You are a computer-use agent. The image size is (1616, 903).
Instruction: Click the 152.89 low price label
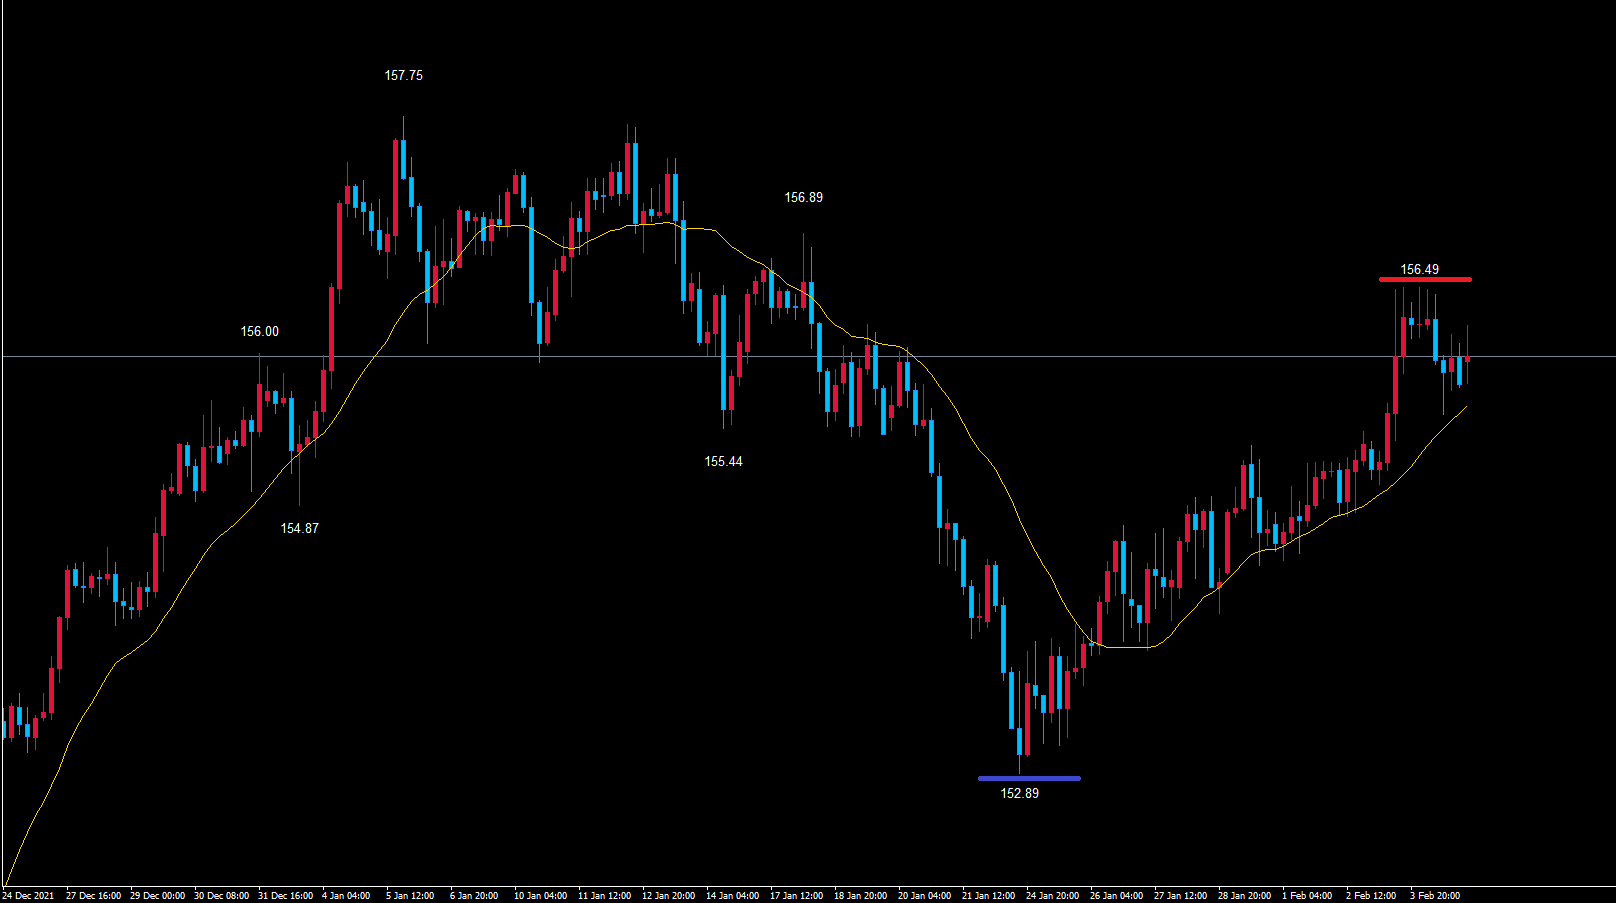point(1019,794)
